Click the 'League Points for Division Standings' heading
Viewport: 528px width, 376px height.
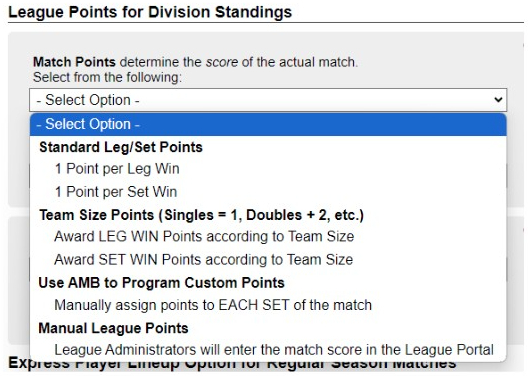click(150, 12)
